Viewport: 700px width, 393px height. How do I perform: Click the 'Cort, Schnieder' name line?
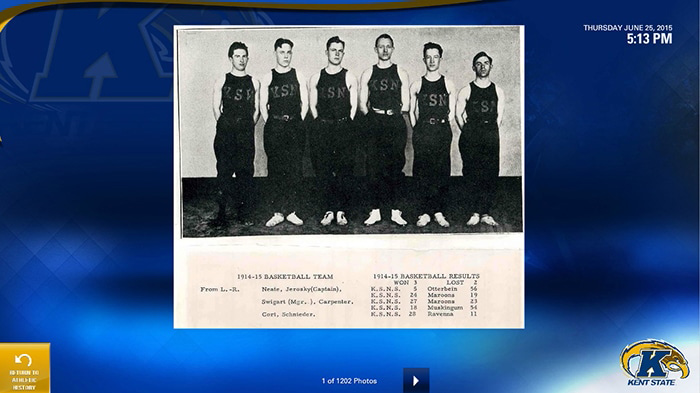click(288, 314)
